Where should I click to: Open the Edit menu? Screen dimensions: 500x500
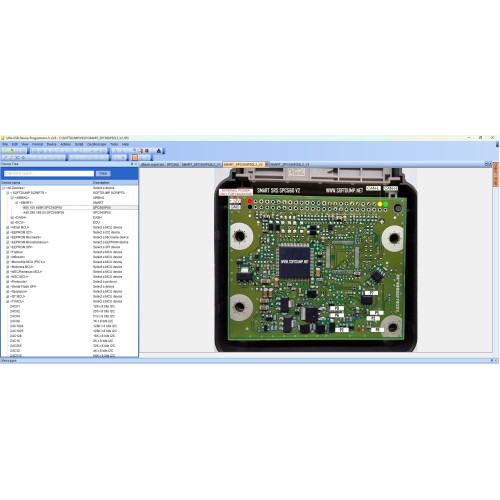(x=15, y=144)
